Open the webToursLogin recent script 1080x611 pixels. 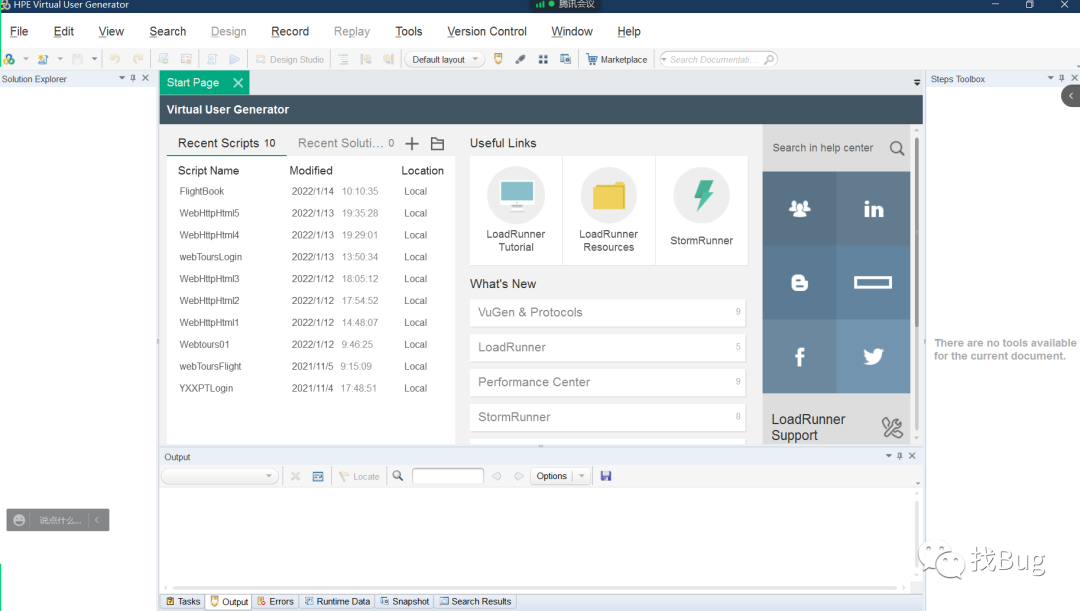(211, 257)
